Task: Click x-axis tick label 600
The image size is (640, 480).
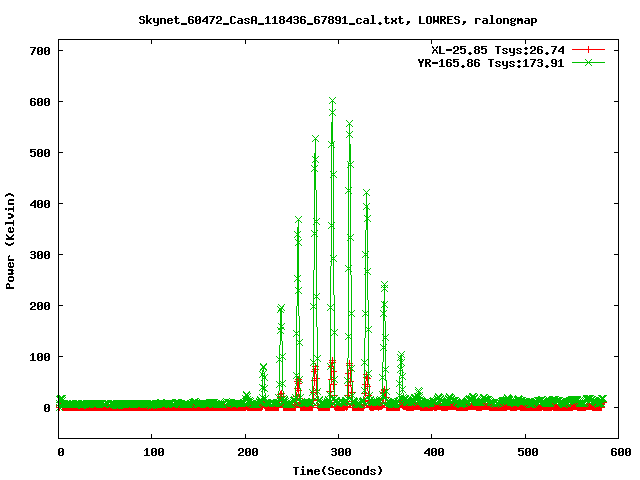Action: pos(621,452)
